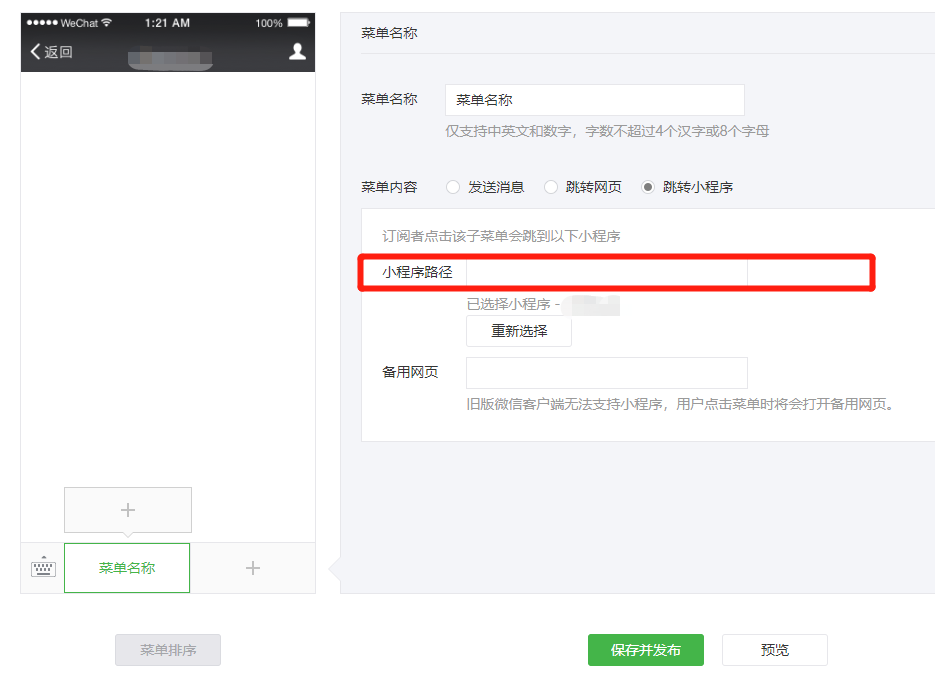The image size is (935, 681).
Task: Click the battery icon in phone status bar
Action: click(299, 23)
